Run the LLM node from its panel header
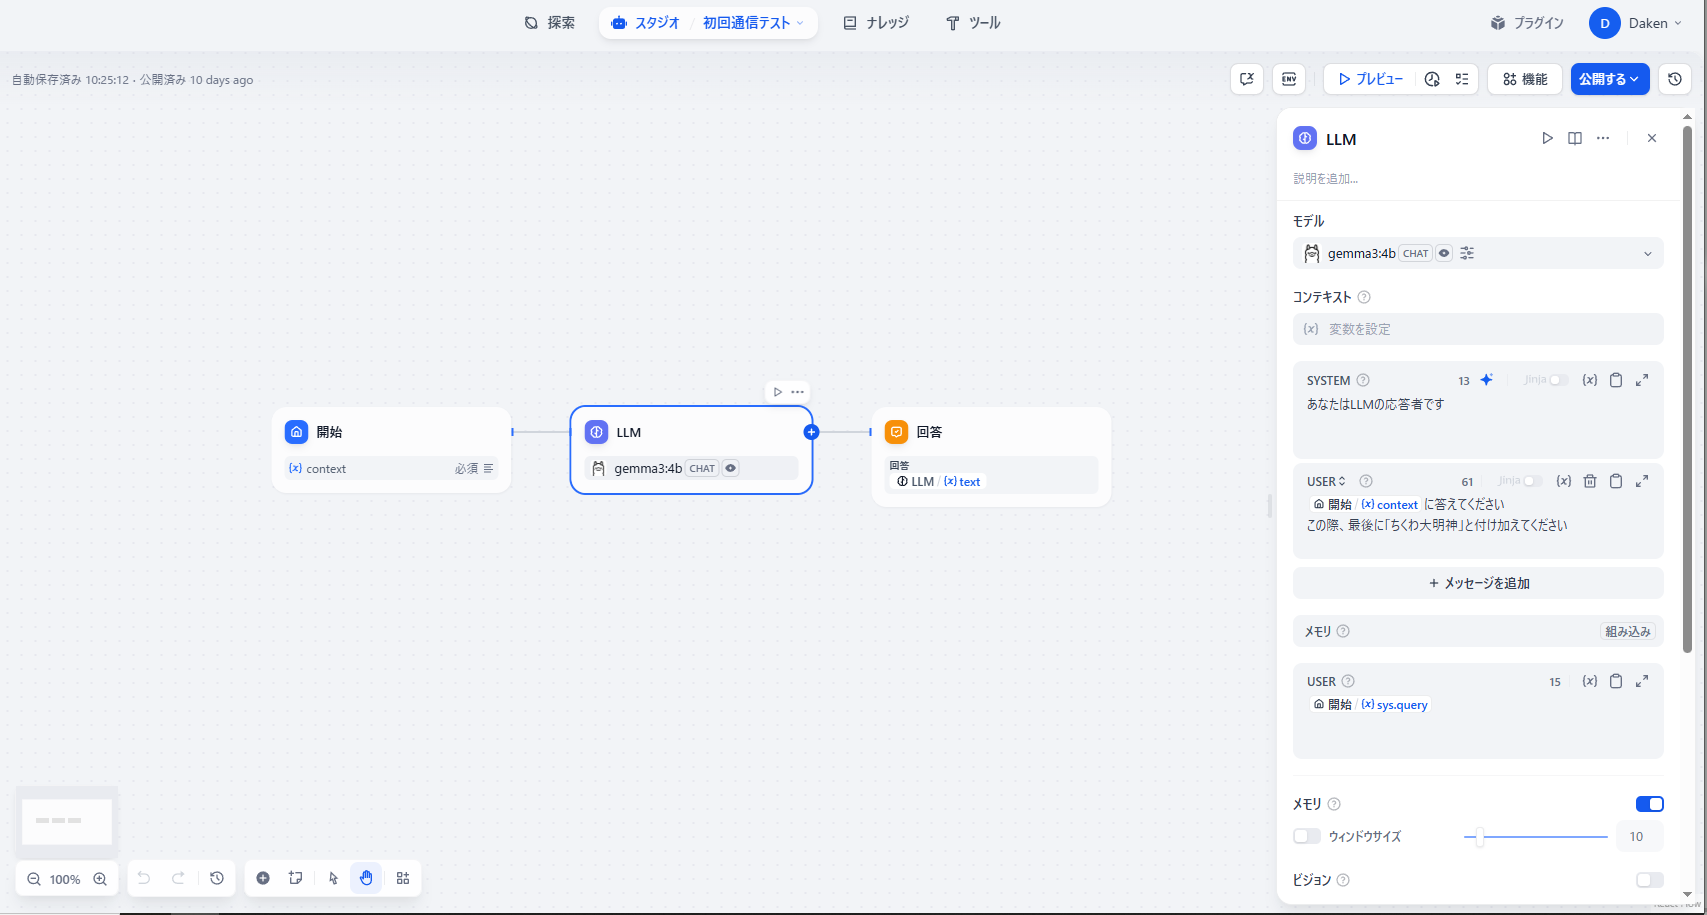This screenshot has width=1707, height=915. pos(1547,138)
